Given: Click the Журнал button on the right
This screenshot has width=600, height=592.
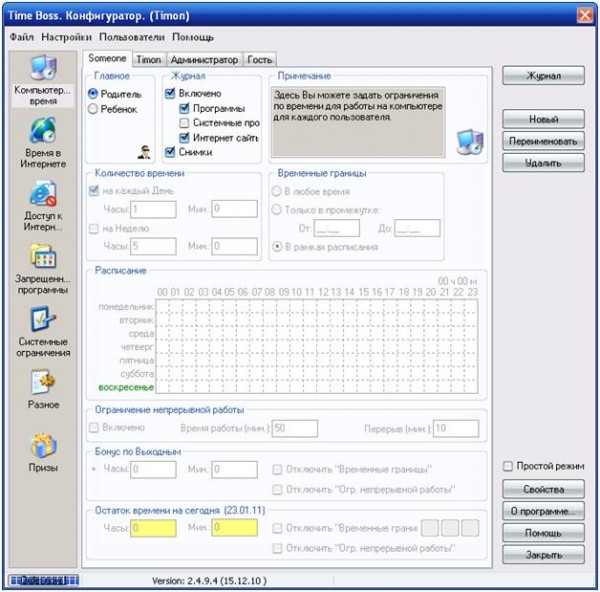Looking at the screenshot, I should coord(543,75).
